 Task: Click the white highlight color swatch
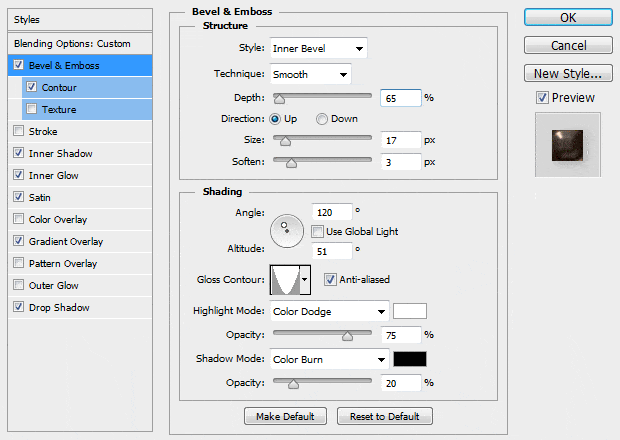pos(410,311)
